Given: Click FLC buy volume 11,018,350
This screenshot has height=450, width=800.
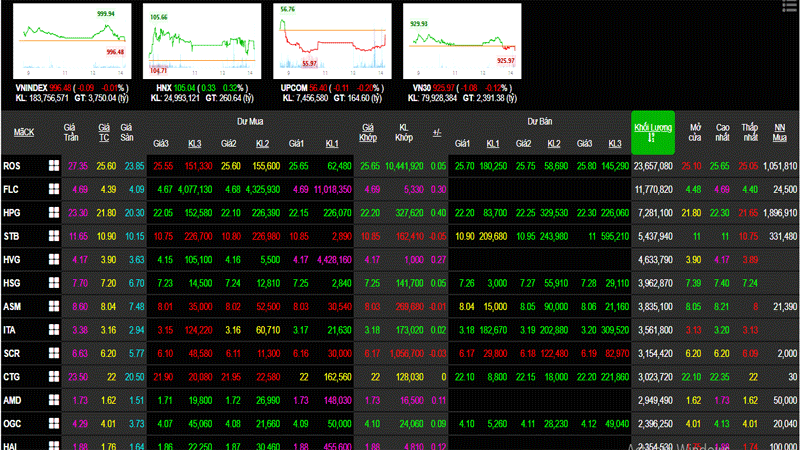Looking at the screenshot, I should coord(333,190).
